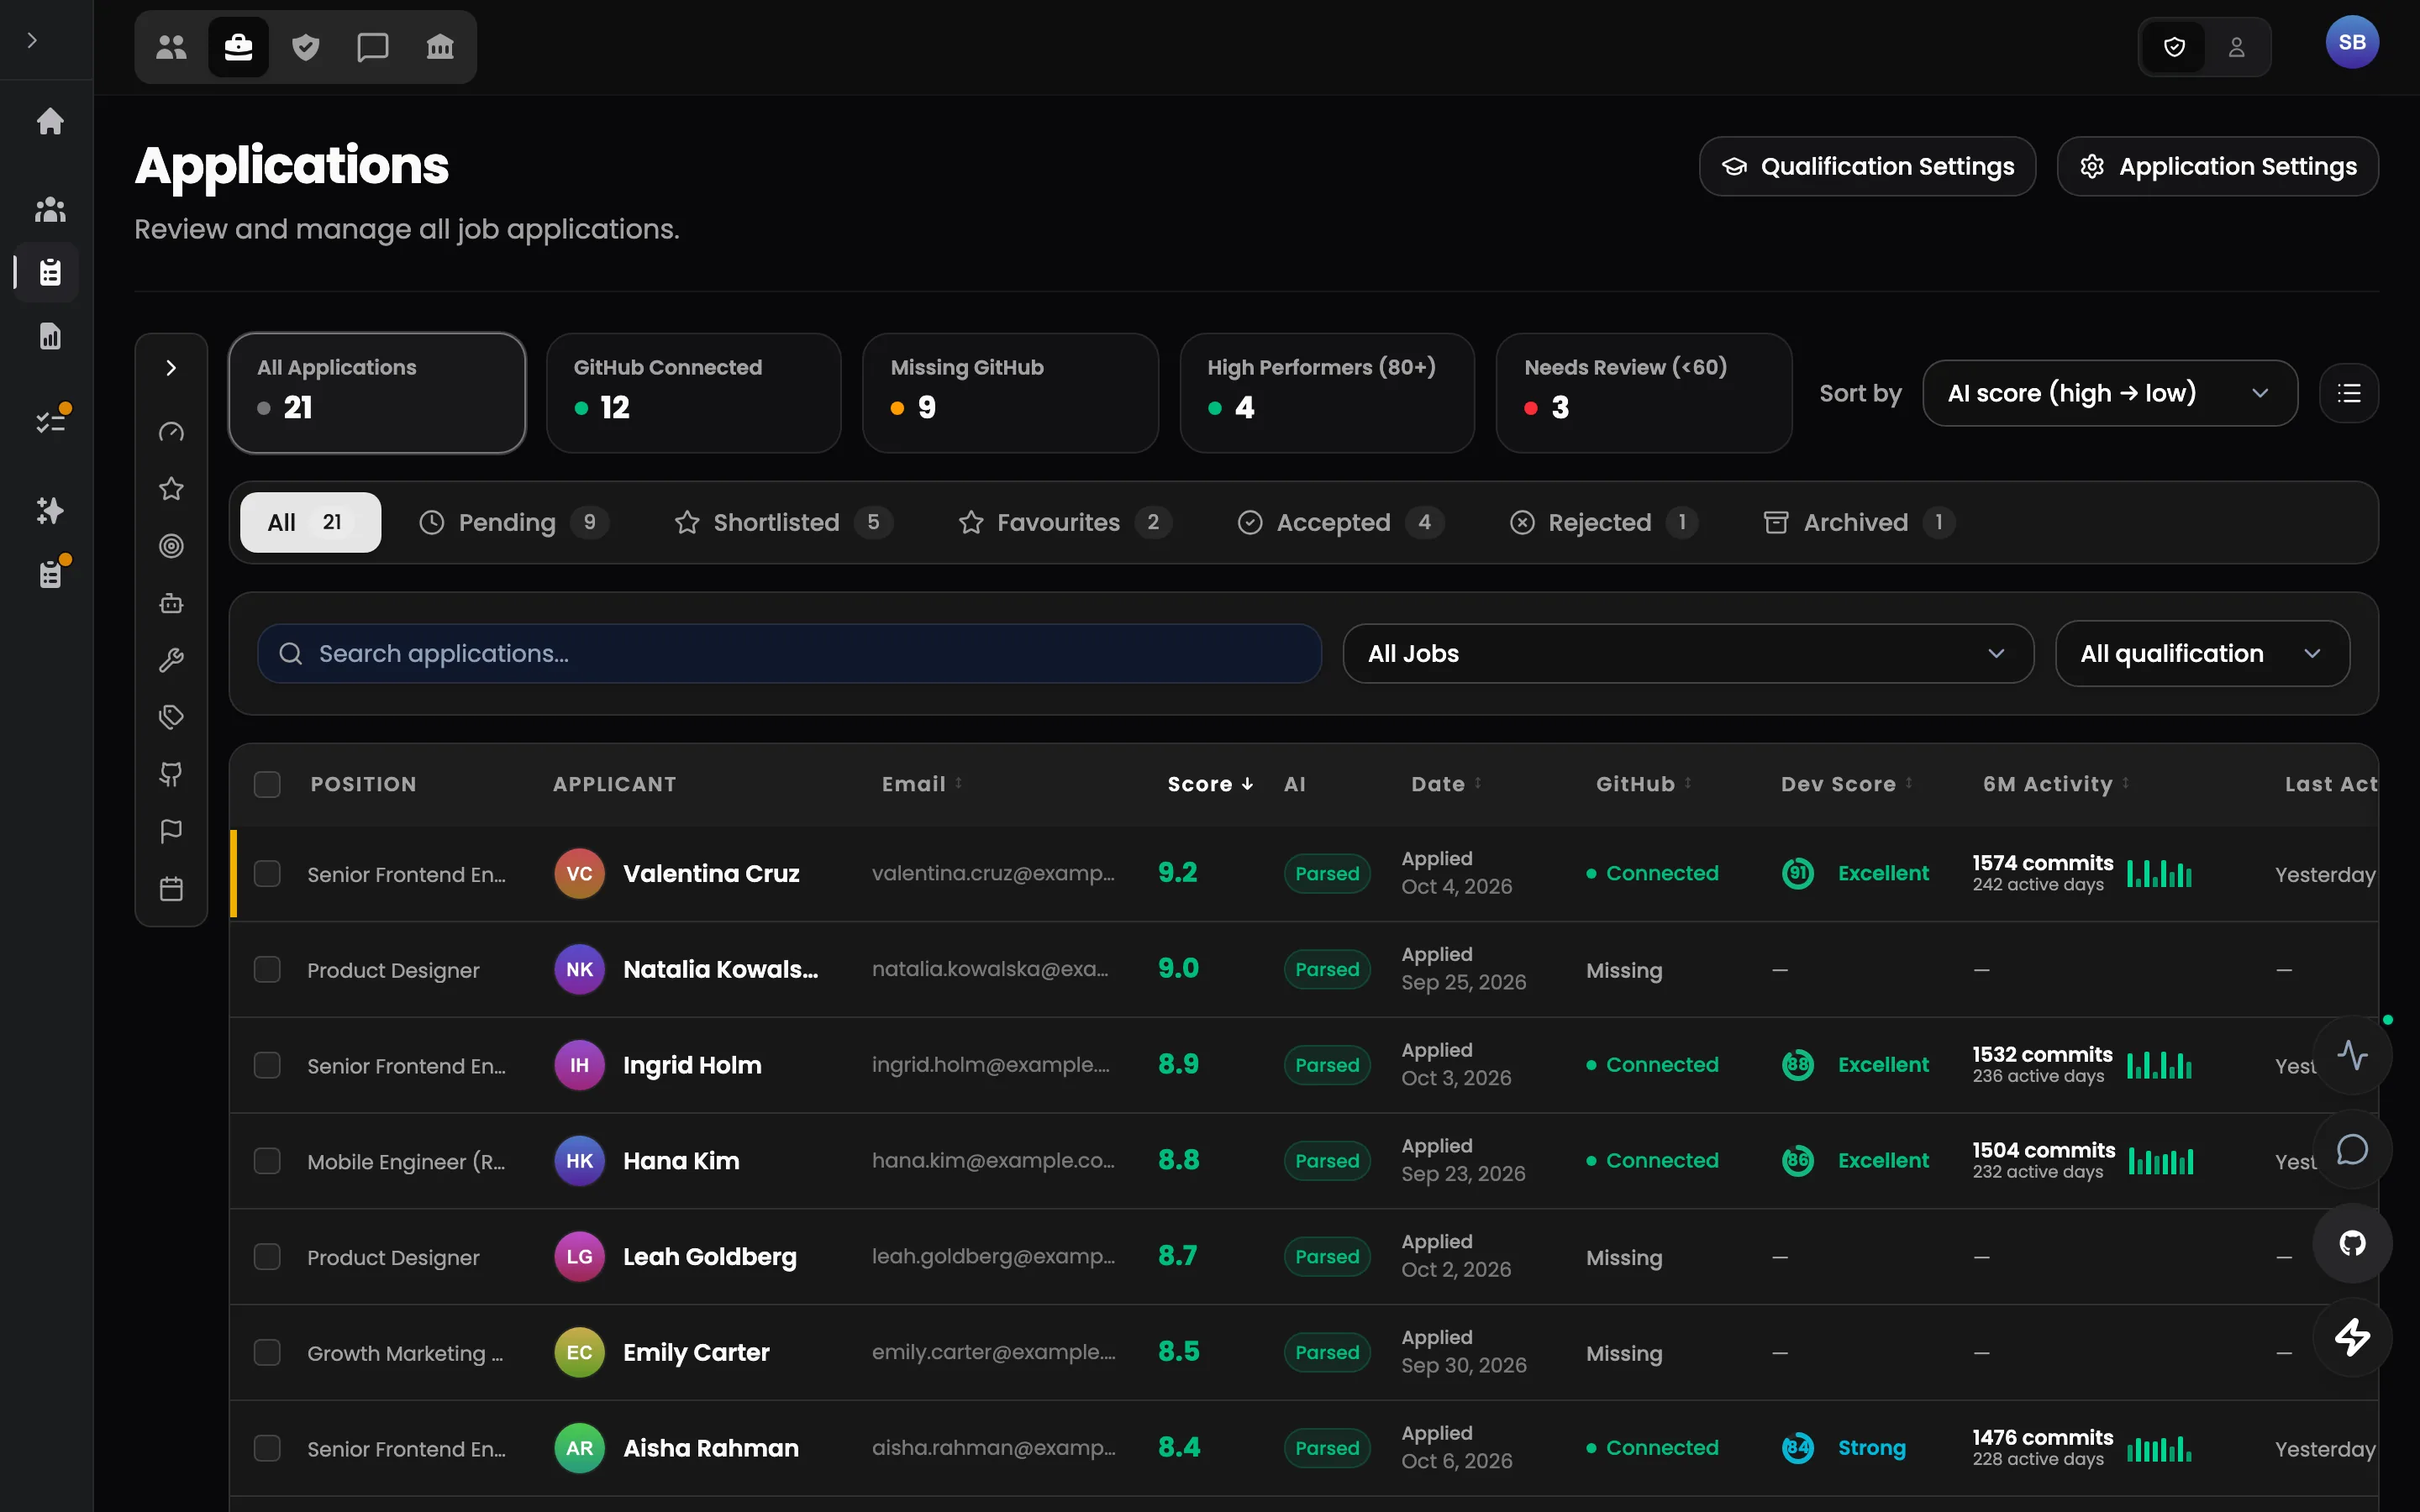This screenshot has width=2420, height=1512.
Task: Open the SB user avatar
Action: coord(2352,42)
